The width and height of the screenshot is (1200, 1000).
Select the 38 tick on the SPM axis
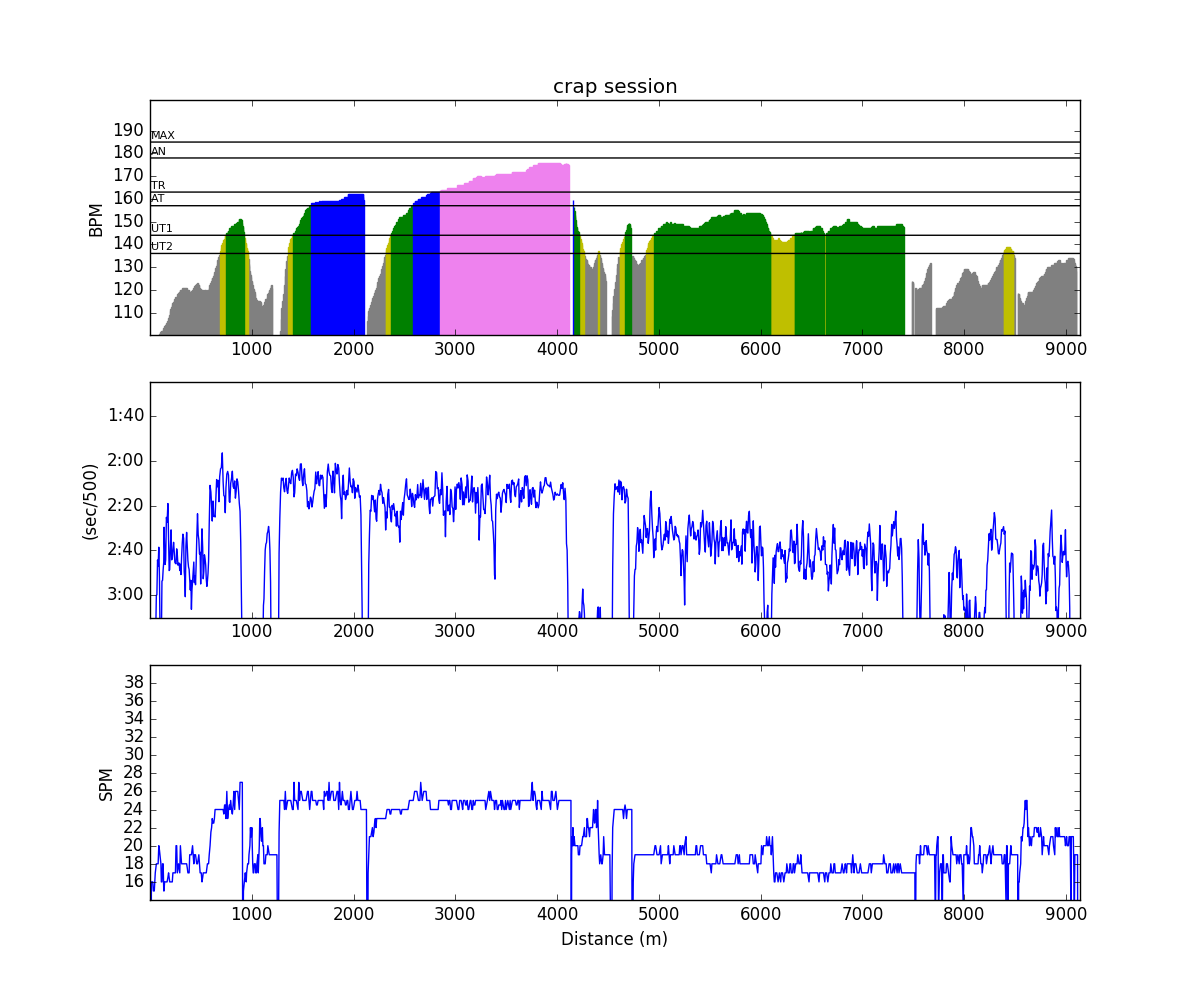tap(132, 682)
